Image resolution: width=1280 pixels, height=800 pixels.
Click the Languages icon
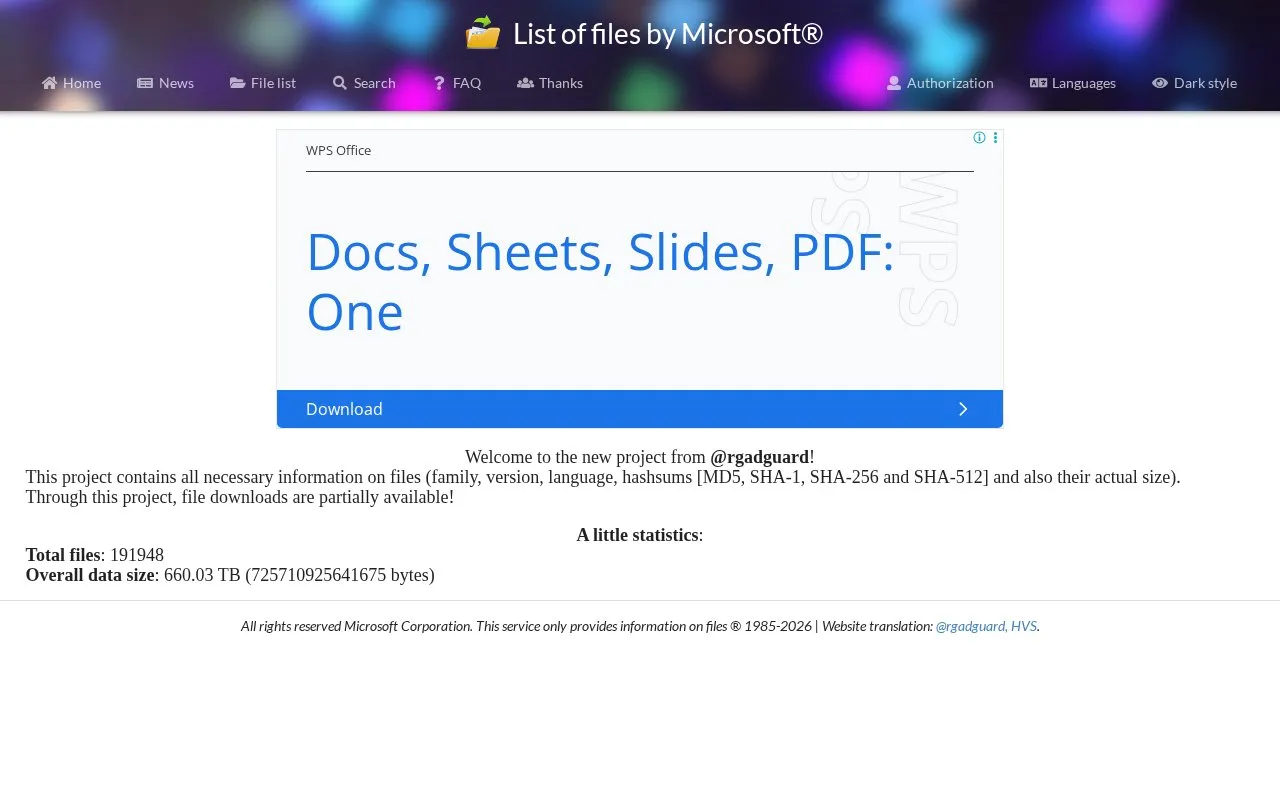pyautogui.click(x=1038, y=83)
